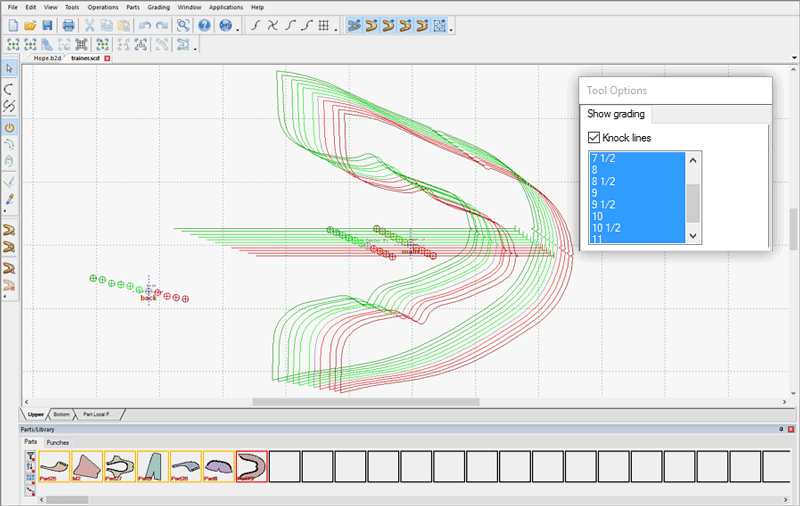Click the Parts panel horizontal scrollbar thumb
This screenshot has width=800, height=506.
[x=67, y=500]
